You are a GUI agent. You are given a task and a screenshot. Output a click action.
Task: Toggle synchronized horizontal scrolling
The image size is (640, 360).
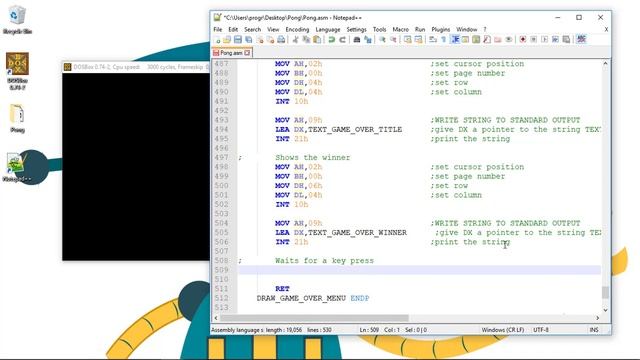coord(418,40)
